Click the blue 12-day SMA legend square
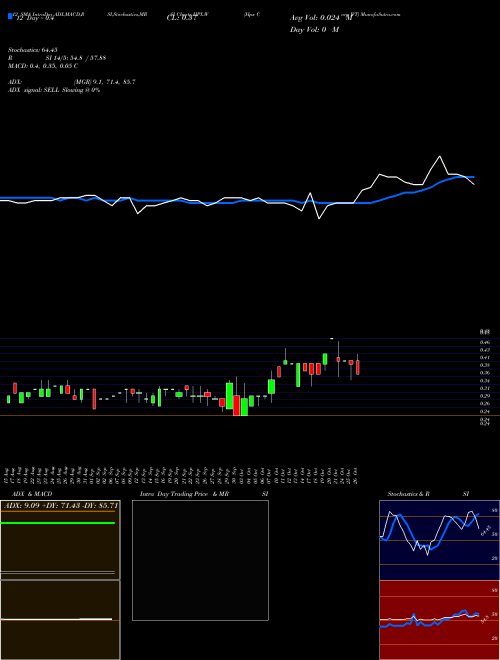Image resolution: width=500 pixels, height=660 pixels. [x=10, y=16]
